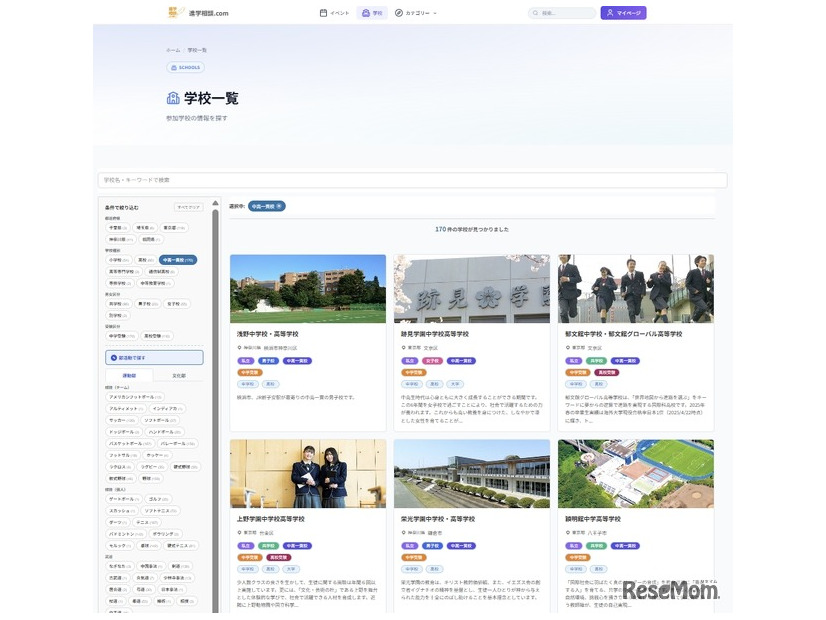Viewport: 826px width, 620px height.
Task: Open the カテゴリー dropdown menu
Action: tap(416, 13)
